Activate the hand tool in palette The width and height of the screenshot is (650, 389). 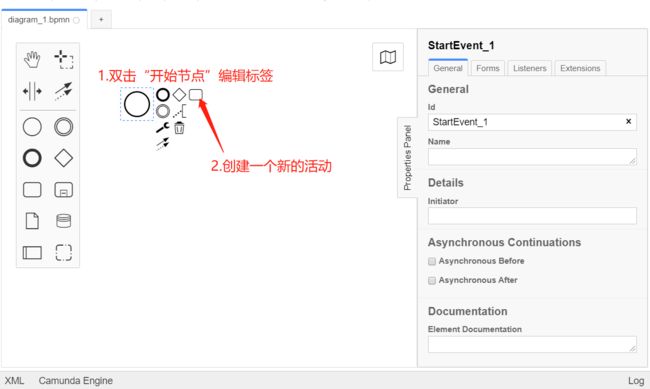pyautogui.click(x=32, y=59)
